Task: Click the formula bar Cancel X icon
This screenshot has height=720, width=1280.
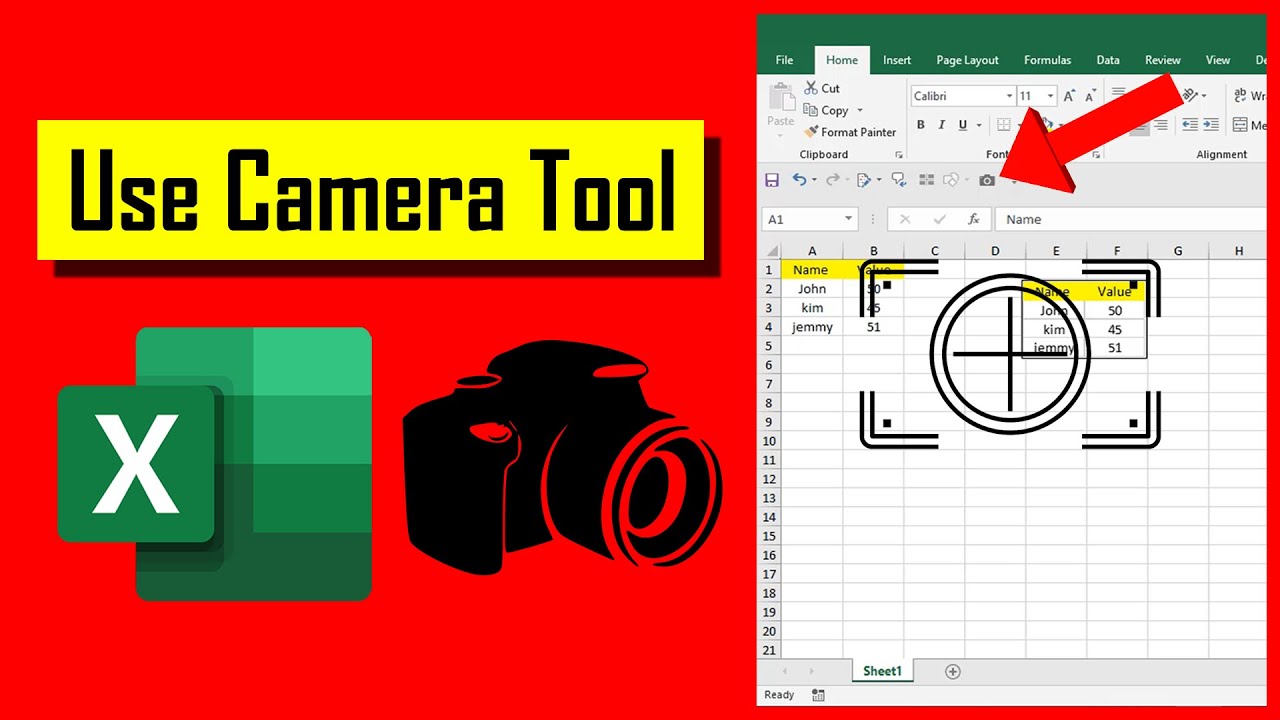Action: [x=905, y=219]
